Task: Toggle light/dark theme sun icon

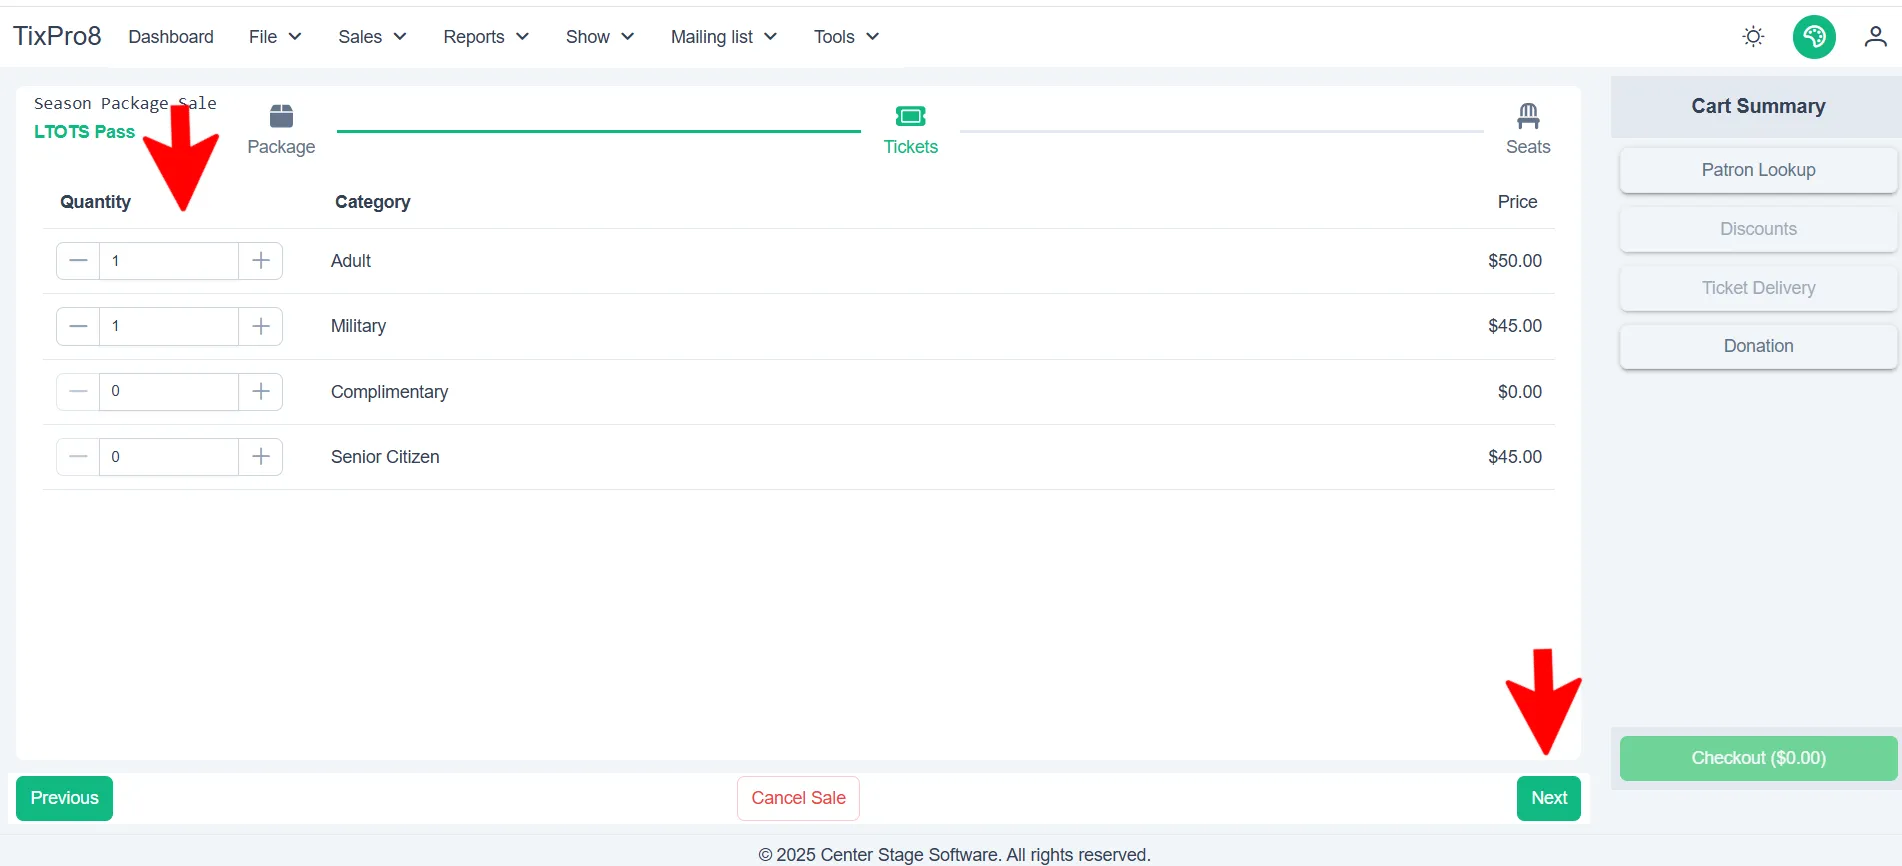Action: point(1753,37)
